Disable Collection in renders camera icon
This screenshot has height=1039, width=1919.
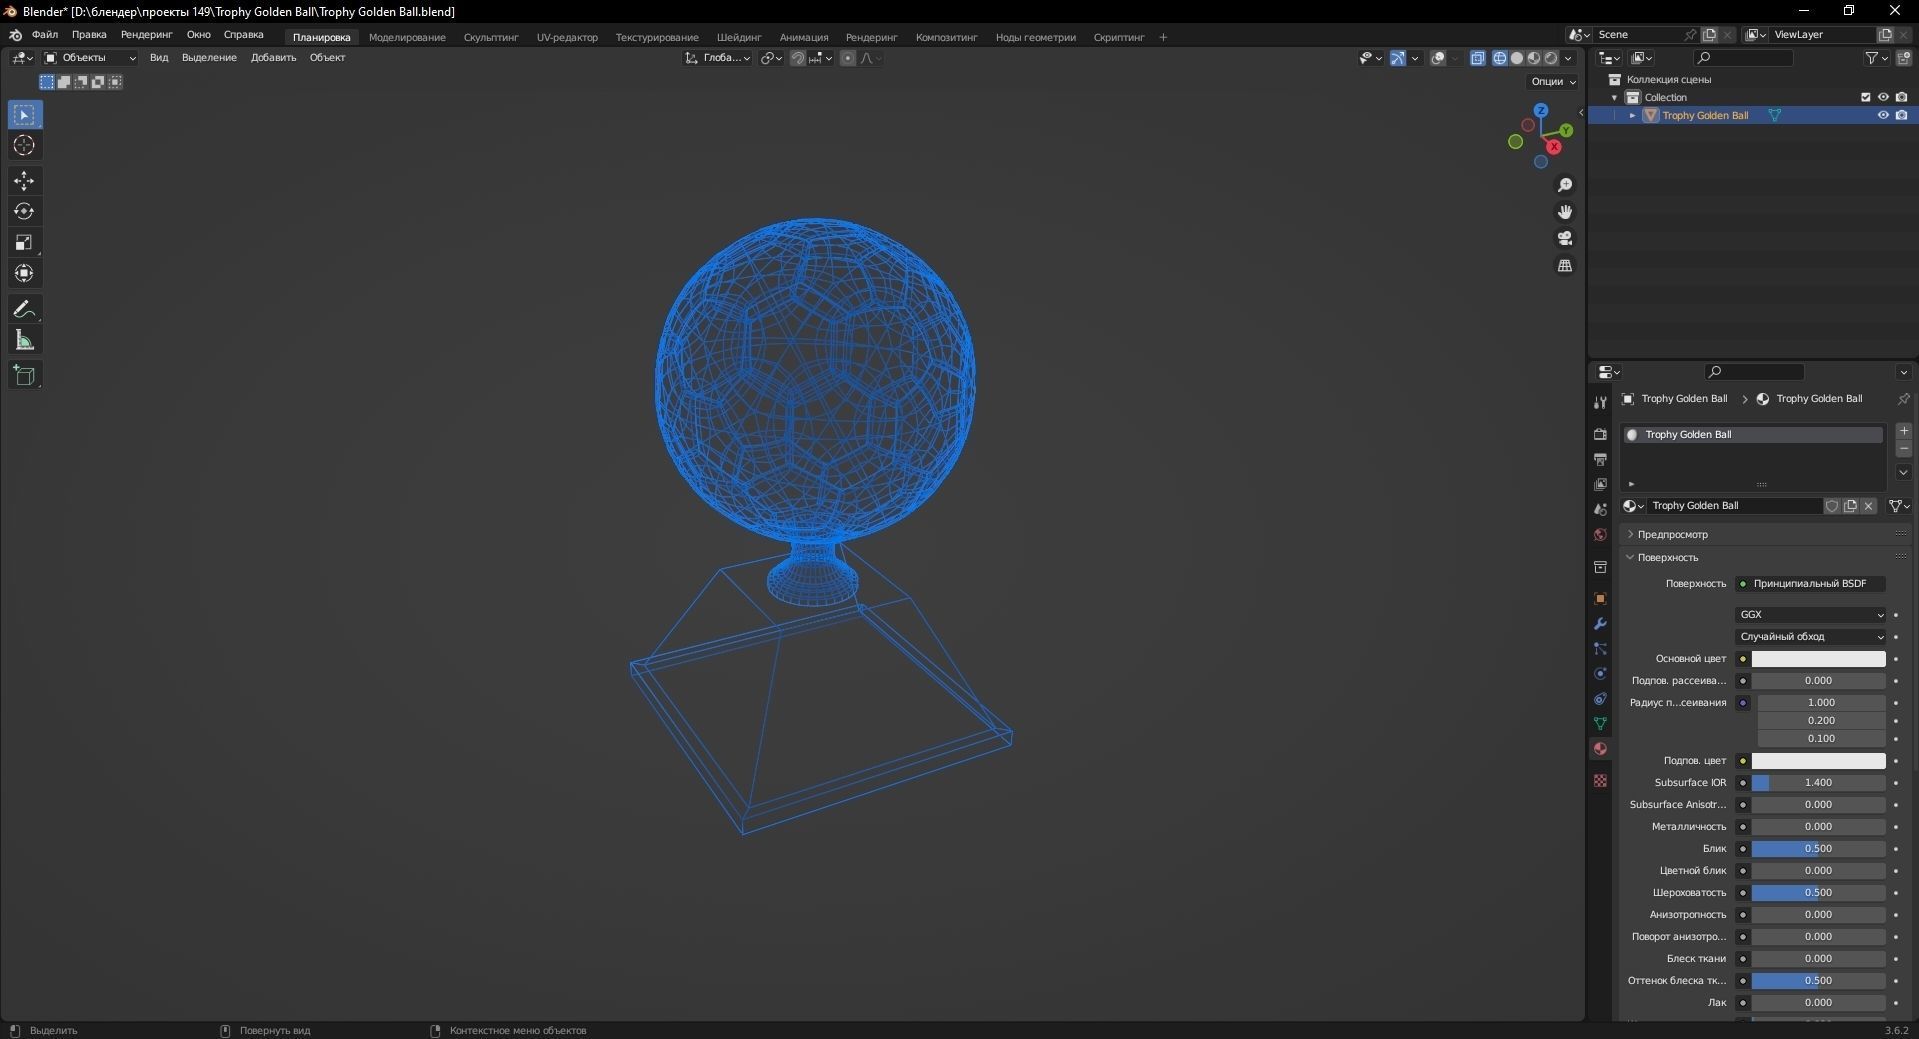[1901, 97]
